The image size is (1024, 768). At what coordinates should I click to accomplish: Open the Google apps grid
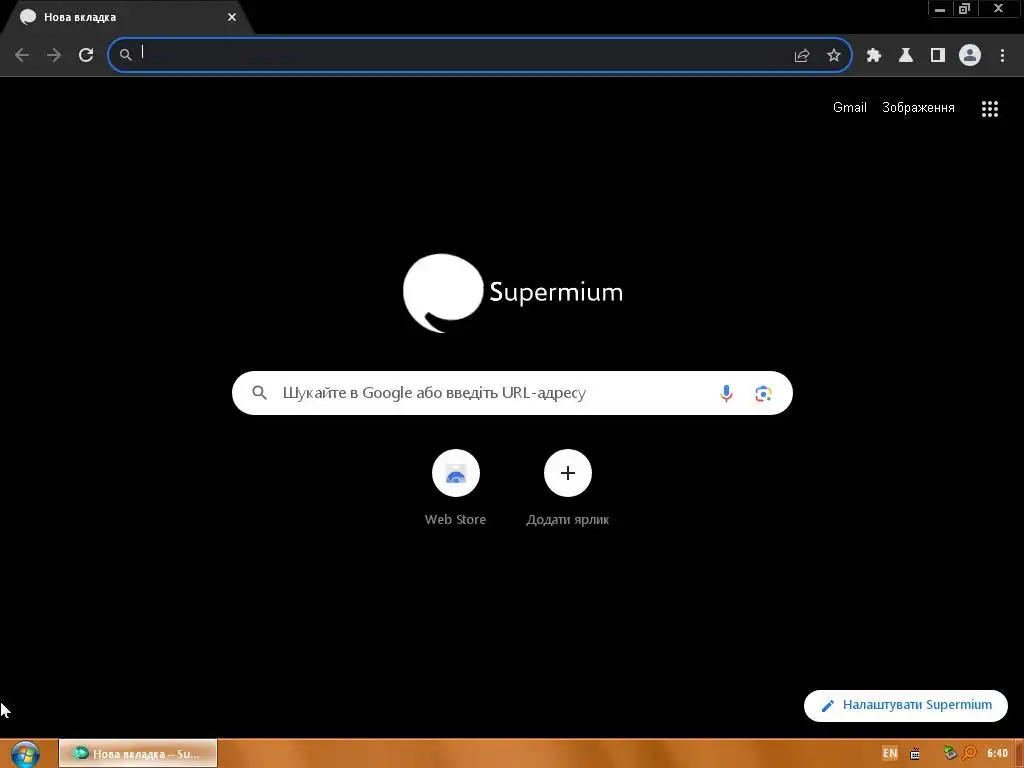click(x=990, y=109)
